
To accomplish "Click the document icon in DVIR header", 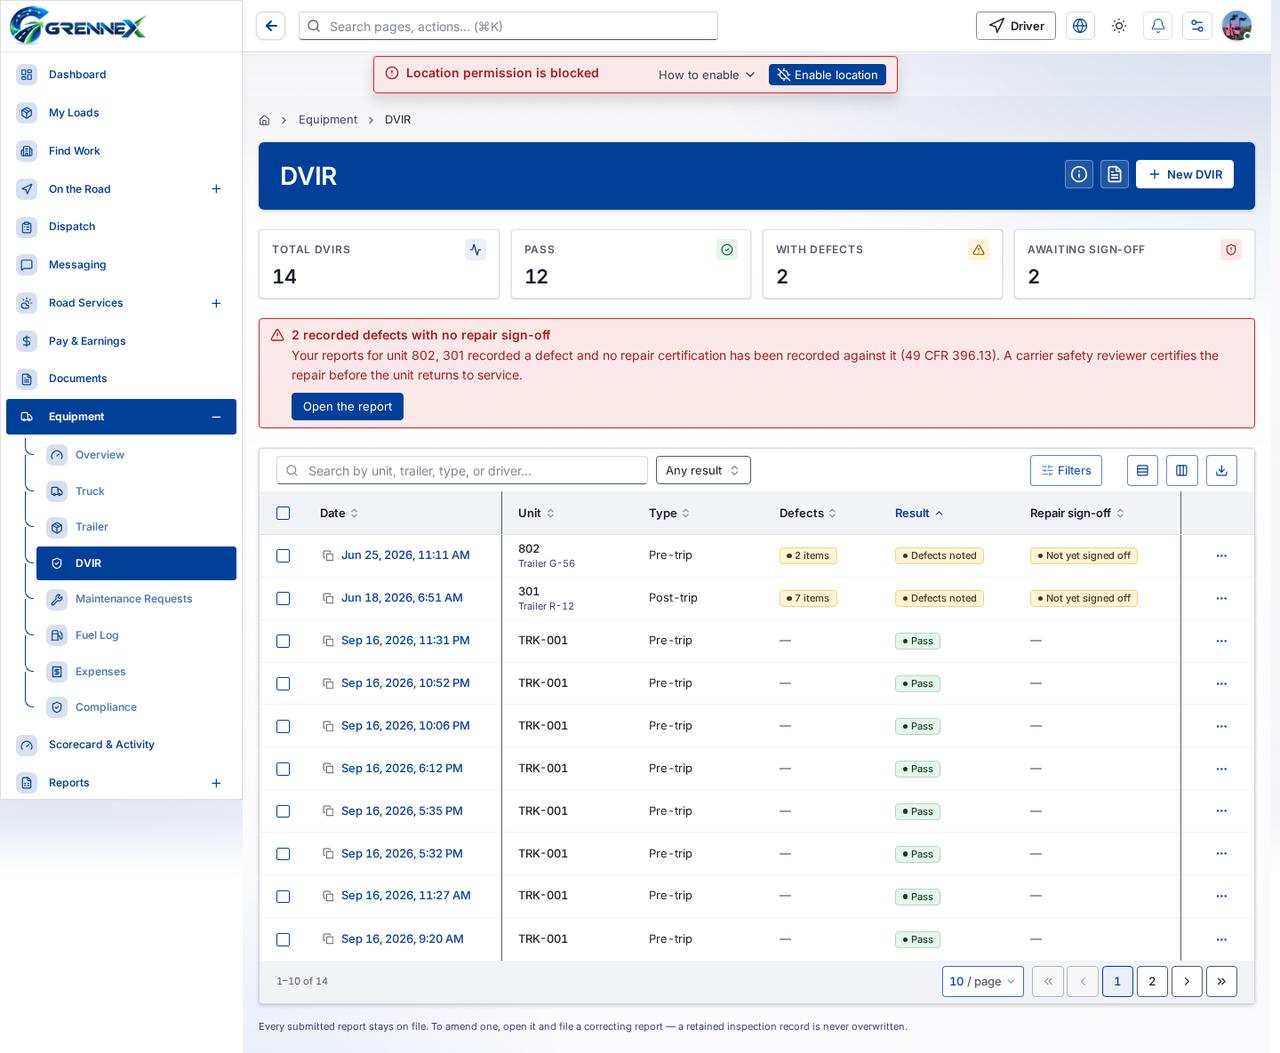I will point(1115,174).
